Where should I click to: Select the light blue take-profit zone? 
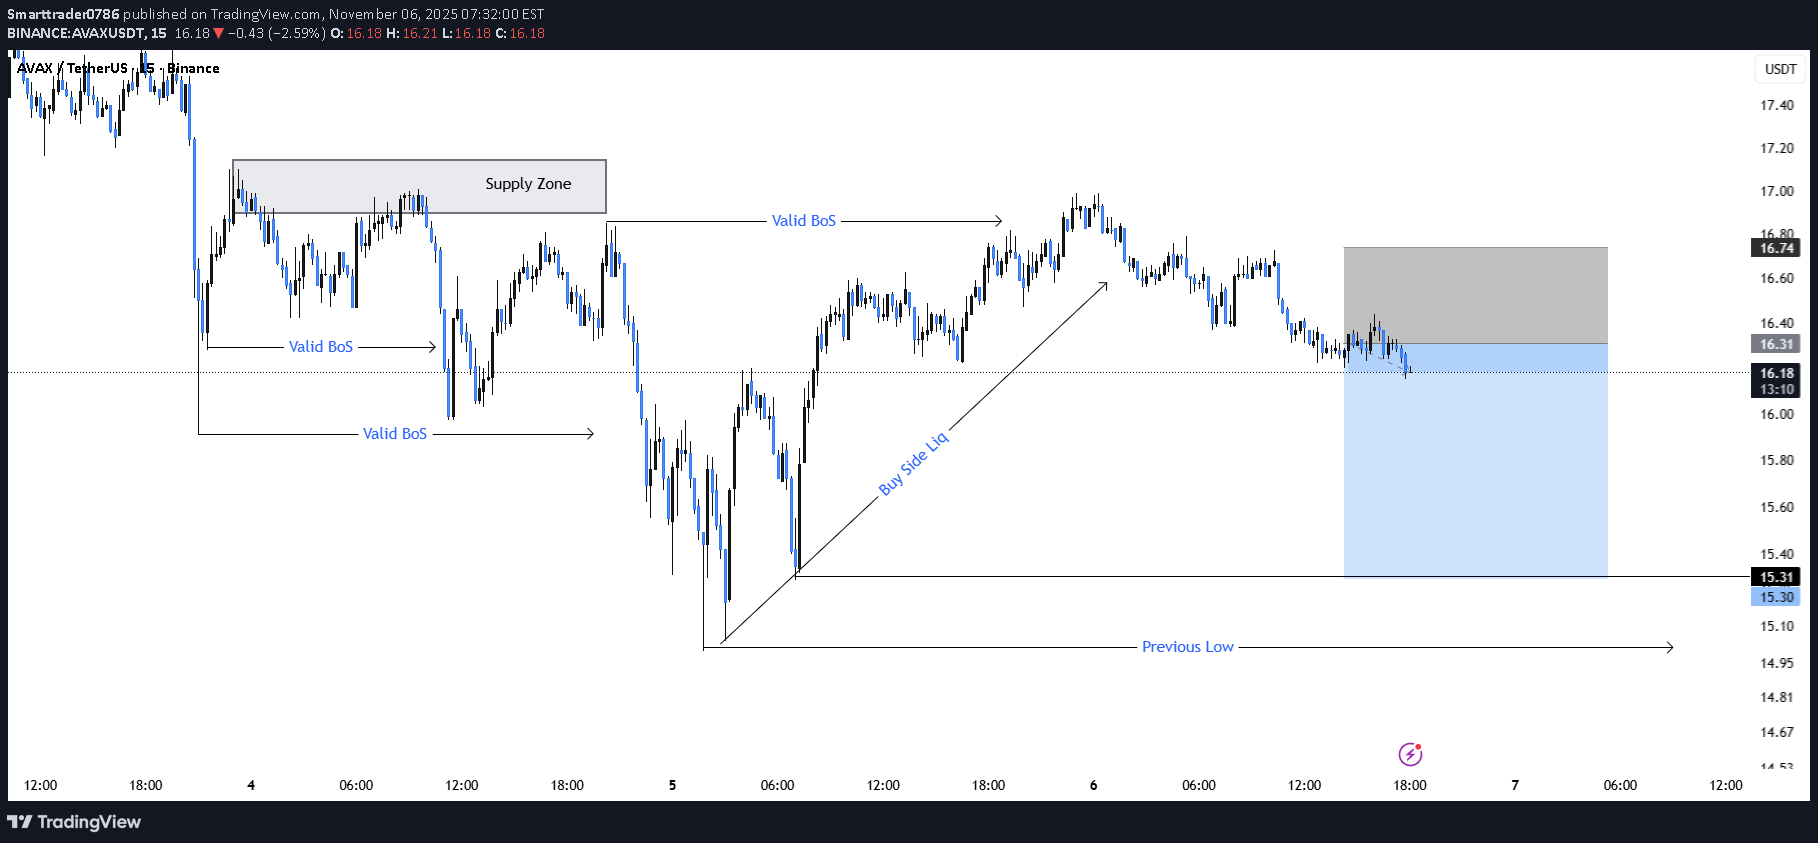[1475, 470]
